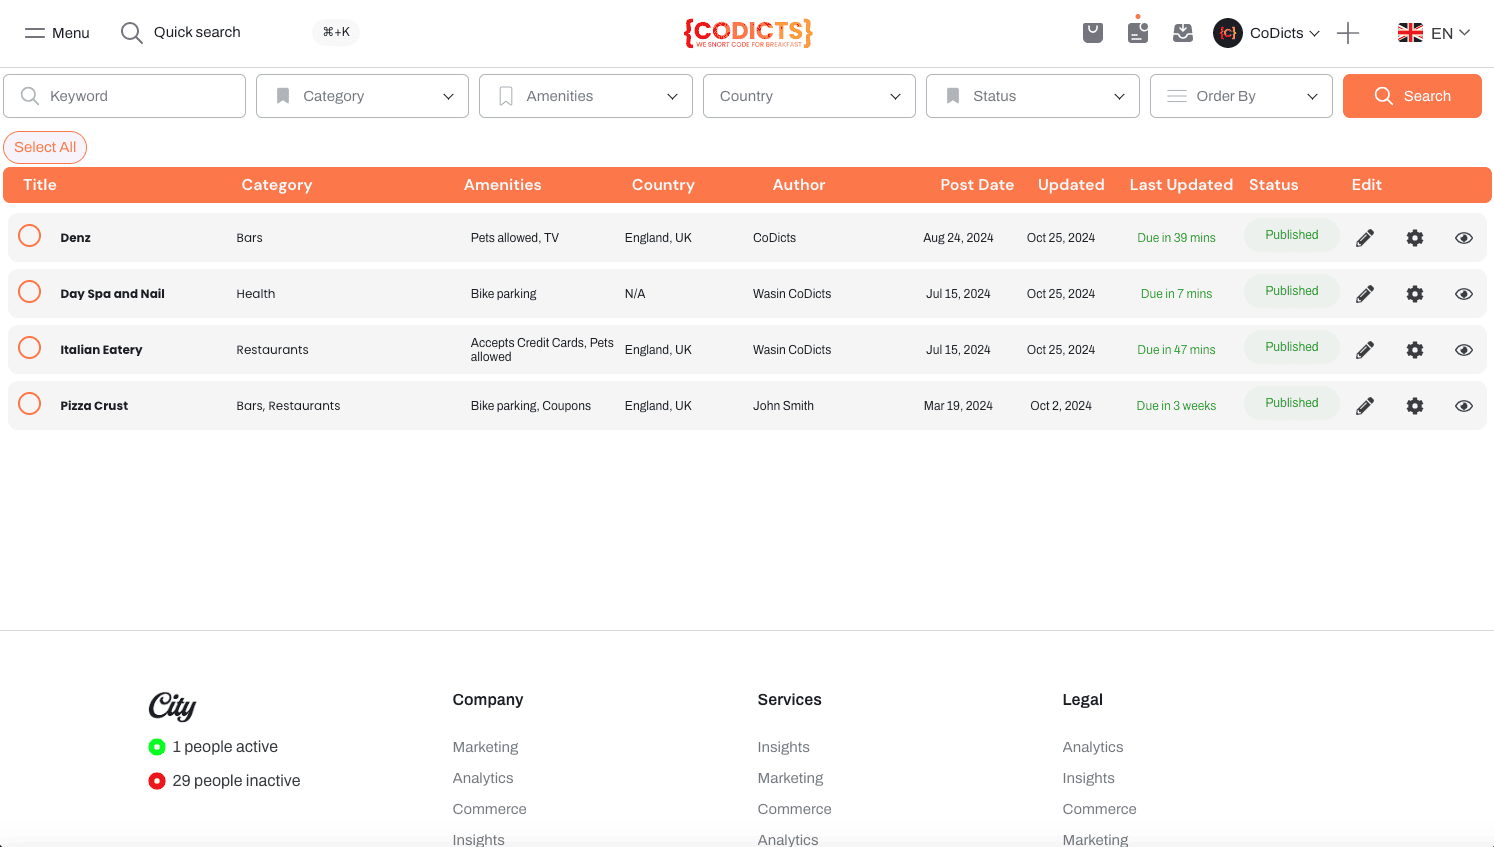Open settings gear for Day Spa and Nail
This screenshot has width=1494, height=847.
point(1415,294)
